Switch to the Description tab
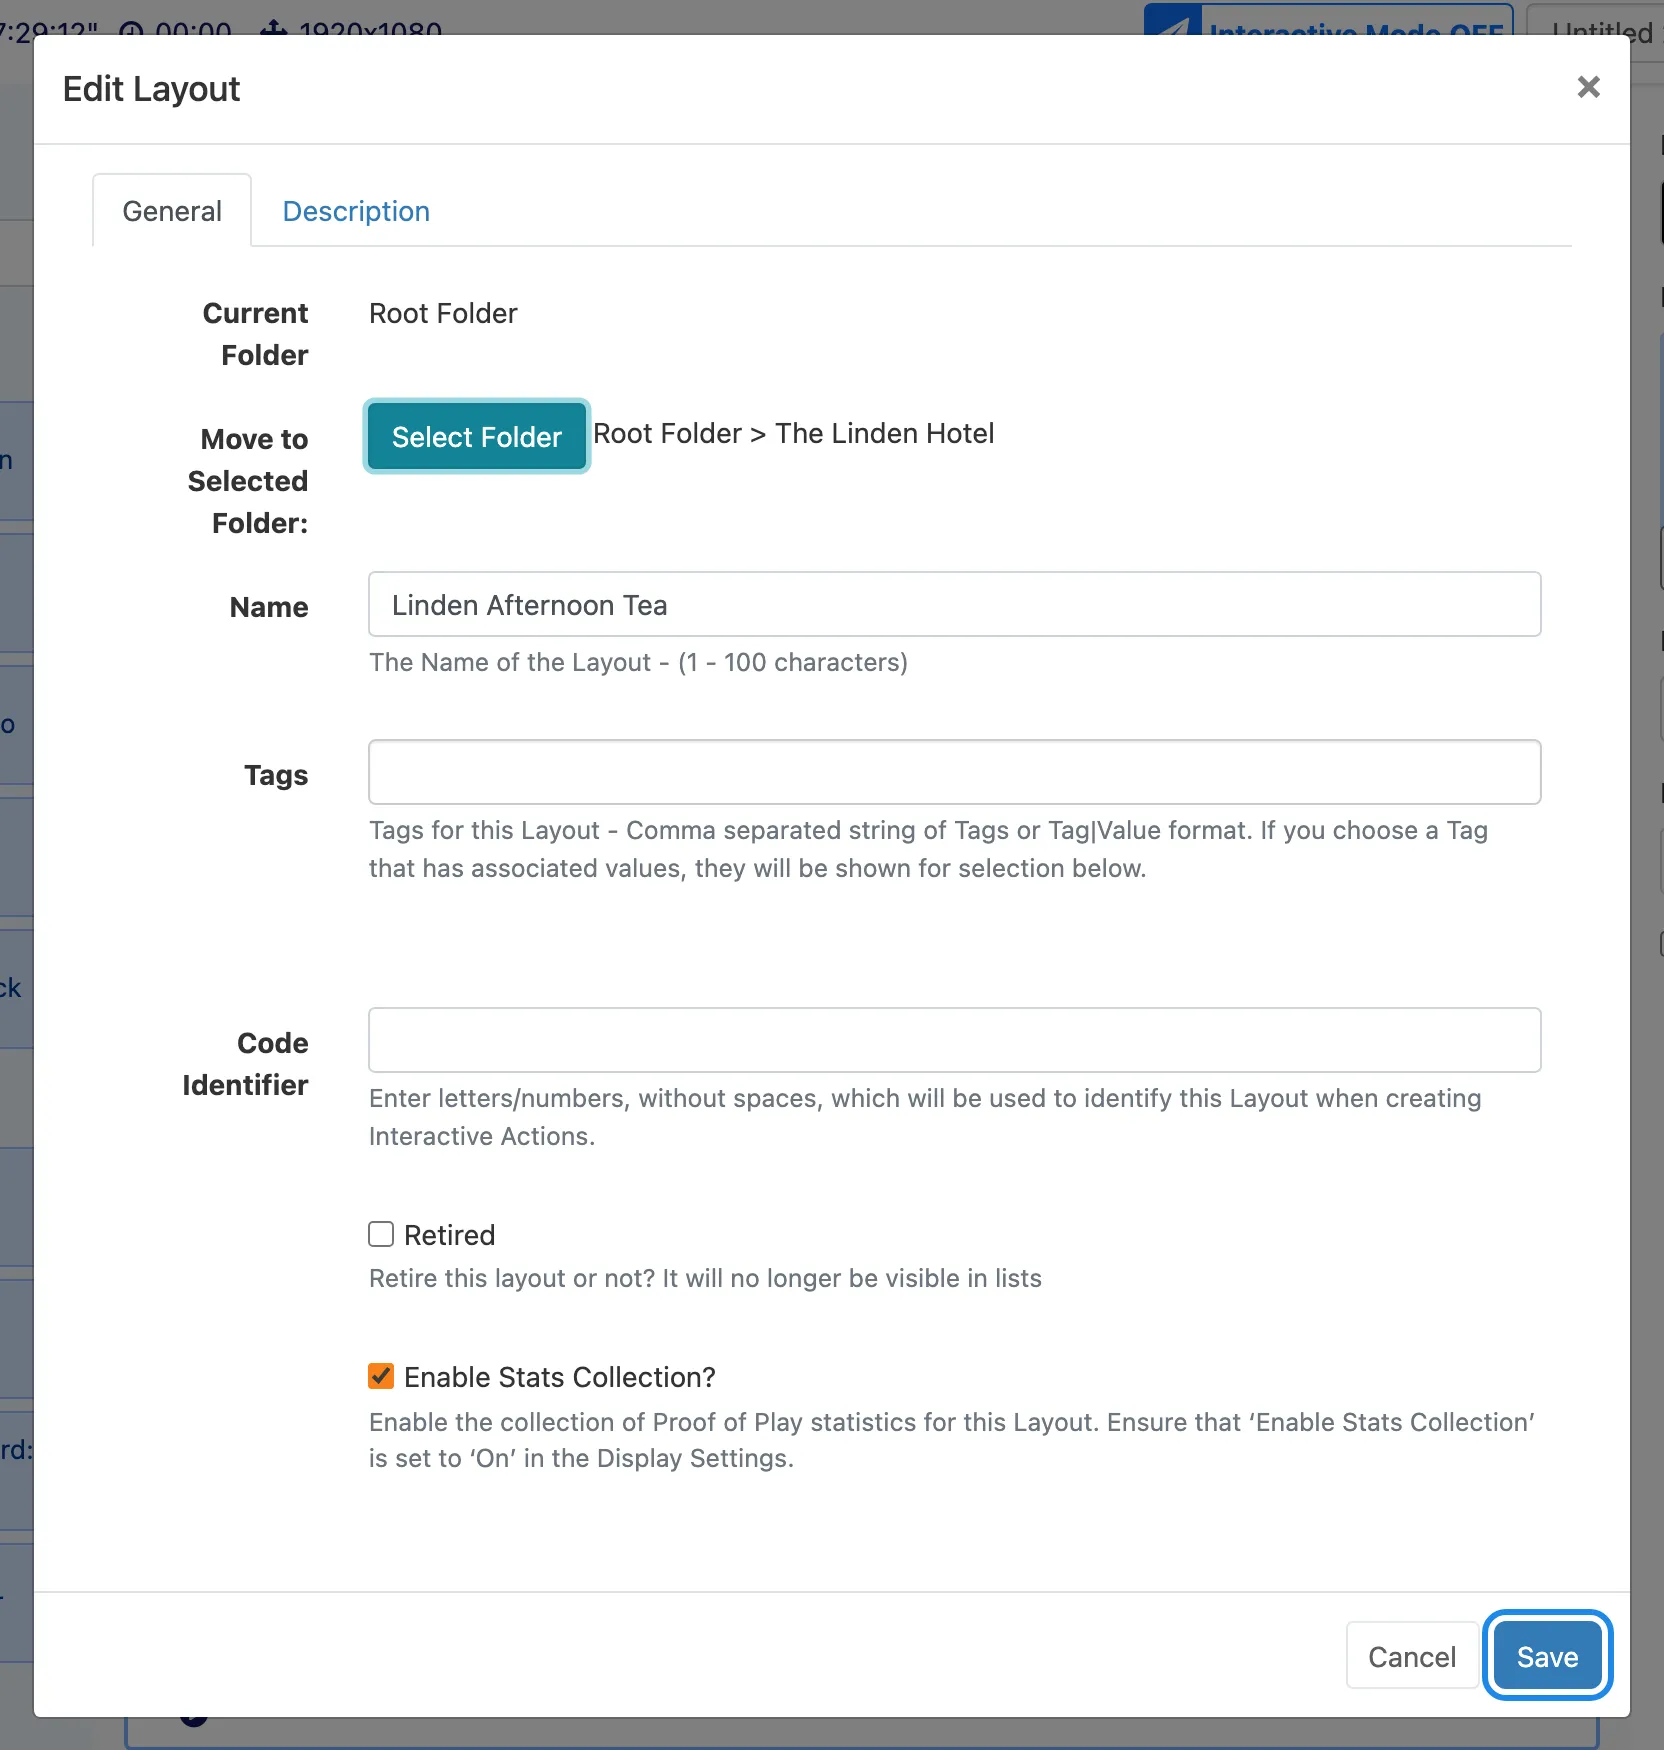 click(x=356, y=211)
